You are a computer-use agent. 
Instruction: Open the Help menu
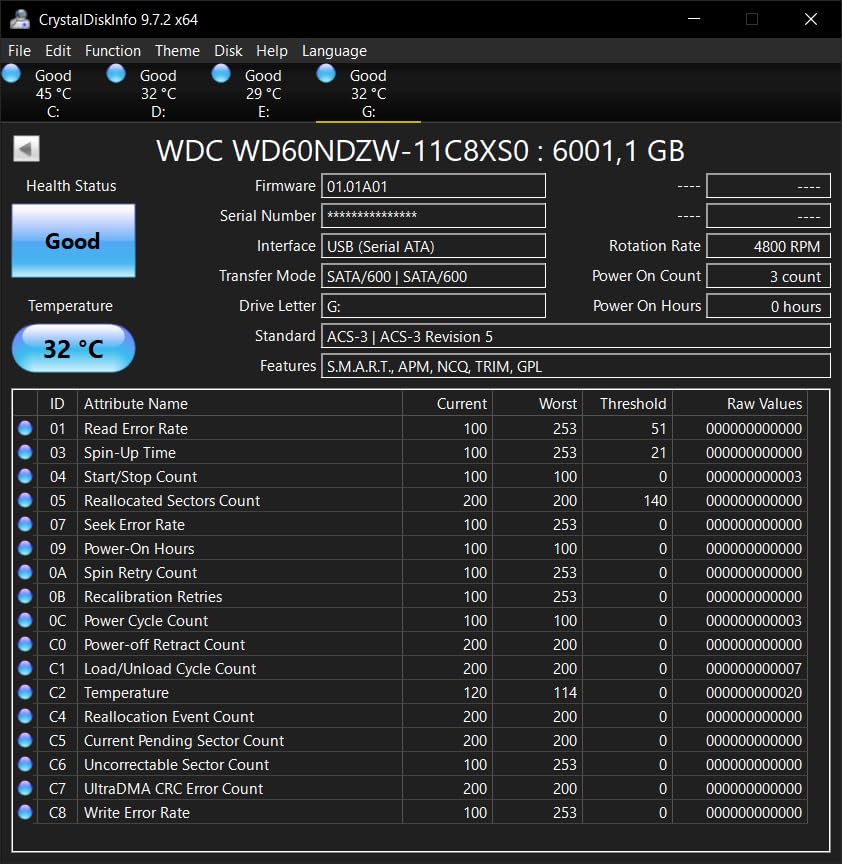coord(272,51)
